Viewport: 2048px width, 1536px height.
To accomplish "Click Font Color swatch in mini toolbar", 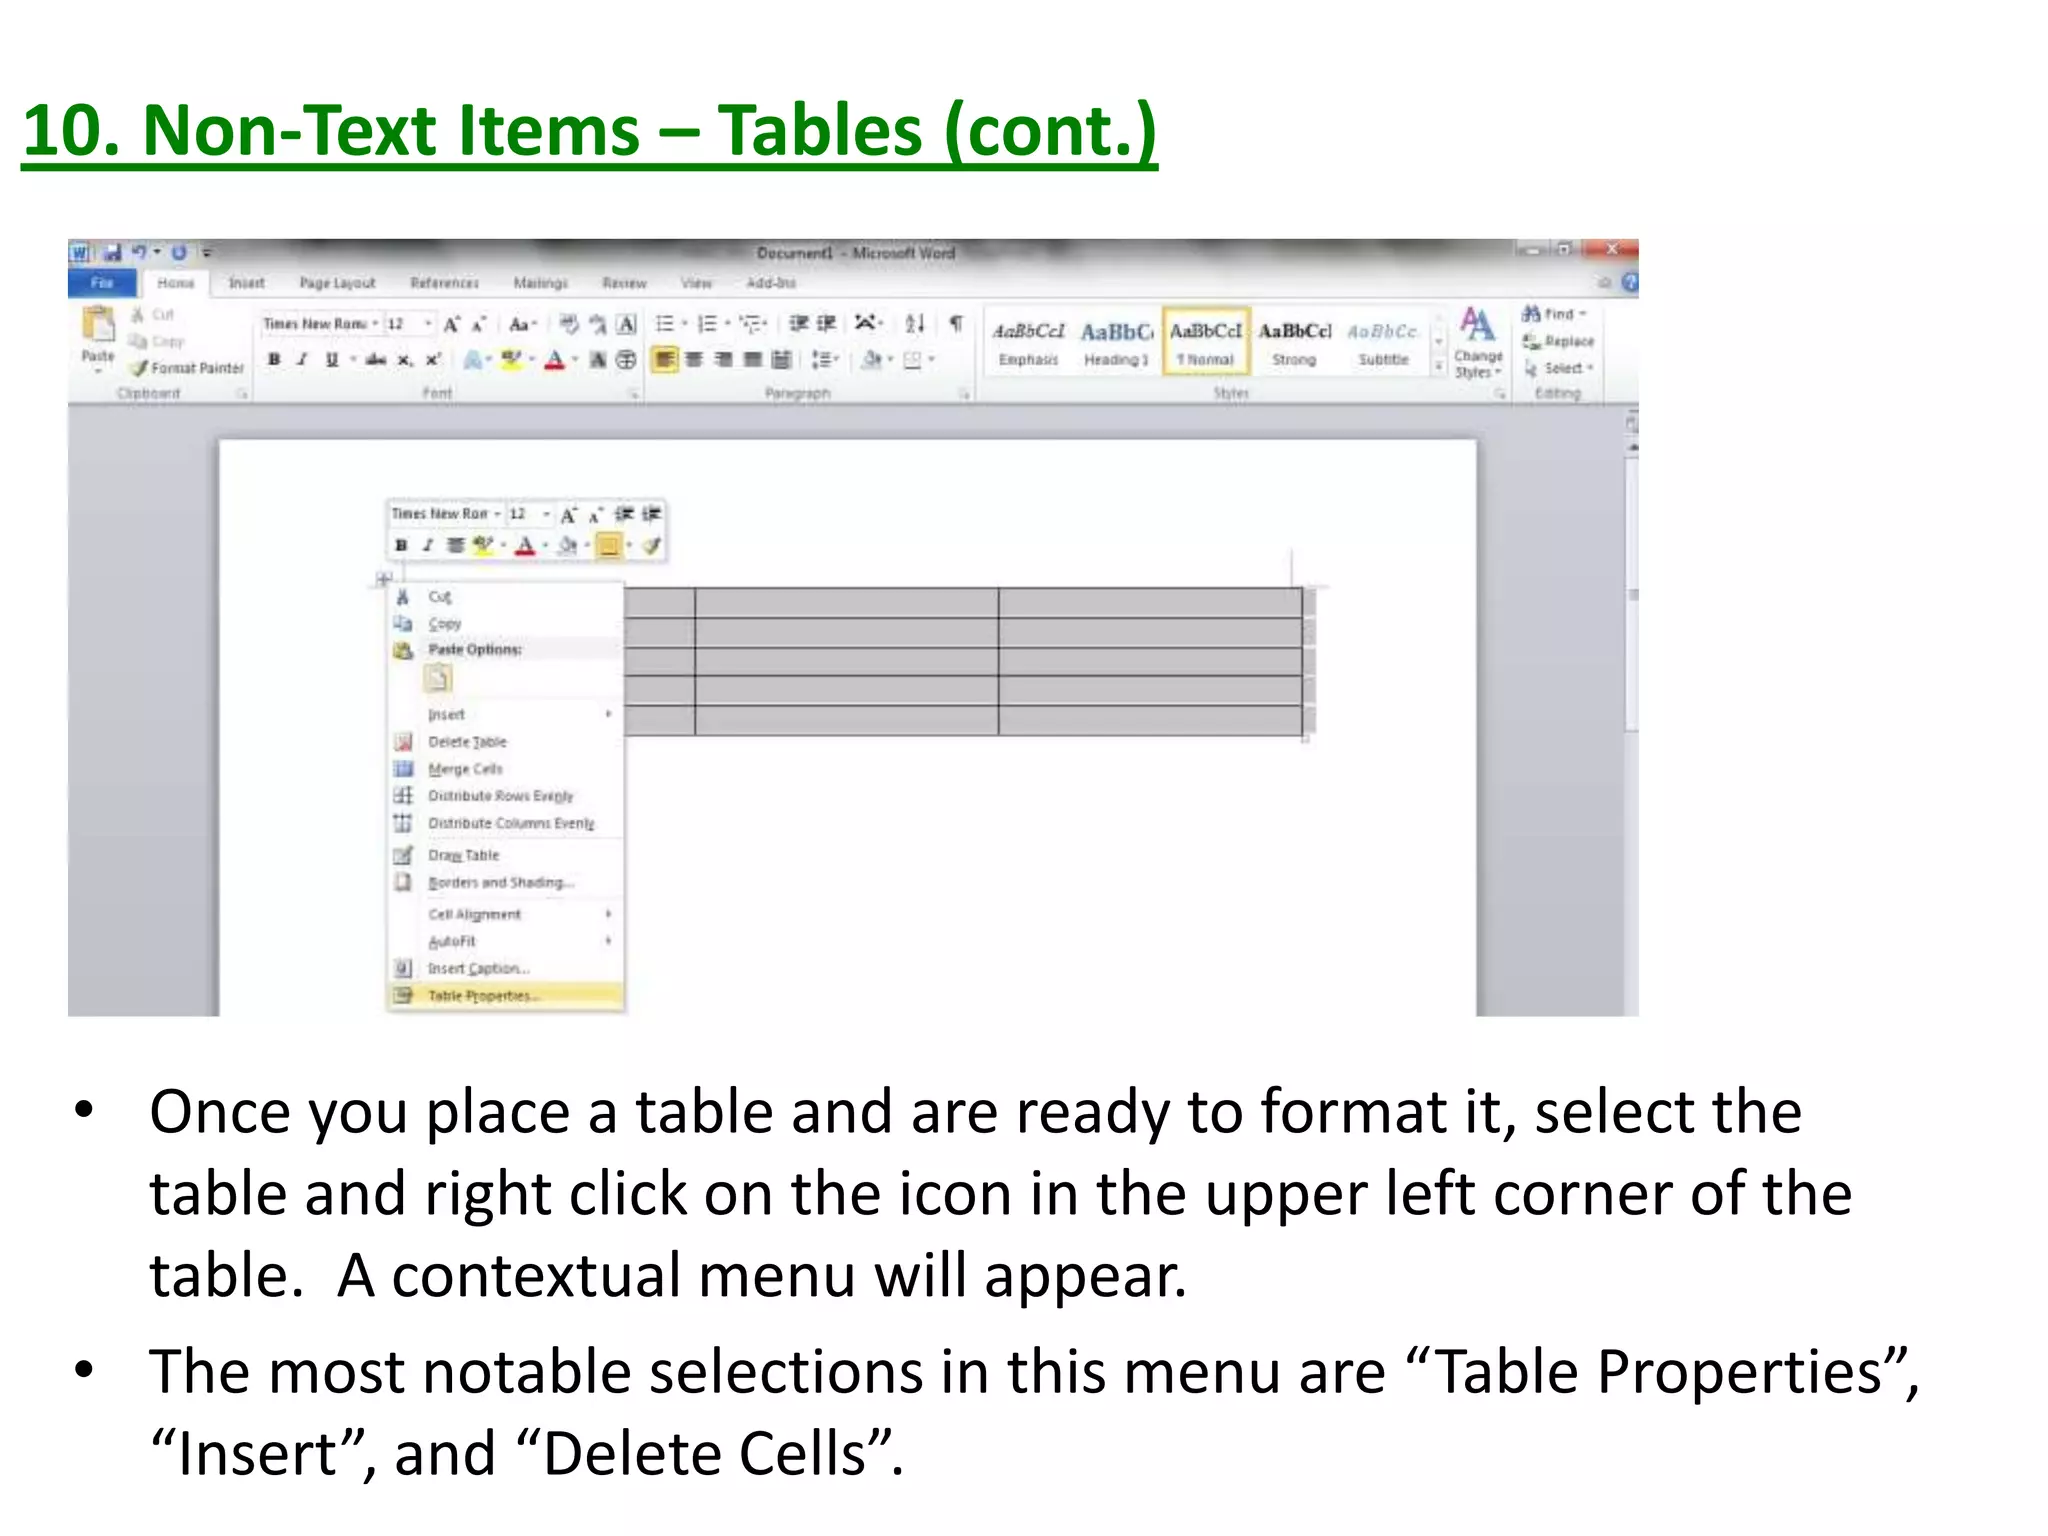I will tap(525, 545).
